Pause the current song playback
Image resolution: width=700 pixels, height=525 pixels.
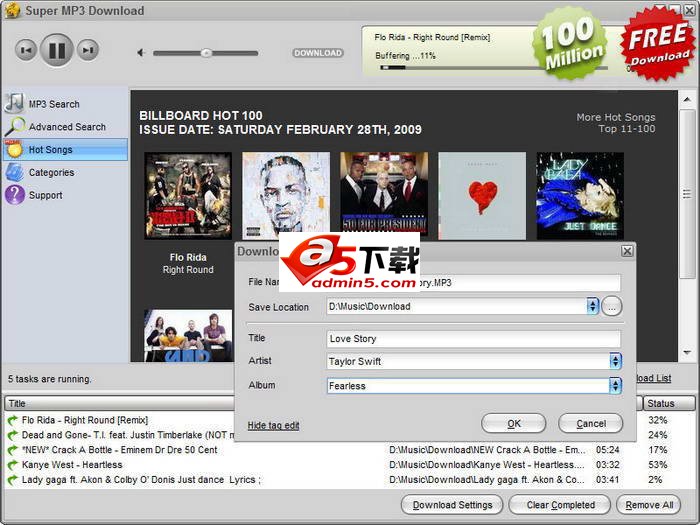click(x=57, y=50)
